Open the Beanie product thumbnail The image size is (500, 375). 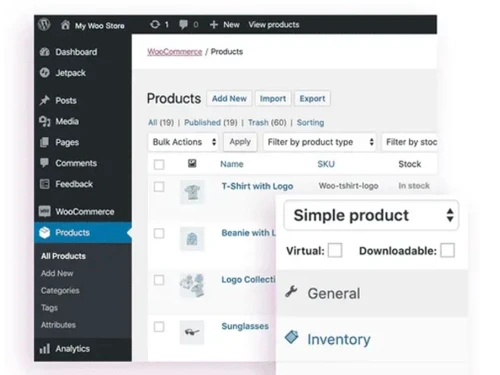(x=192, y=239)
